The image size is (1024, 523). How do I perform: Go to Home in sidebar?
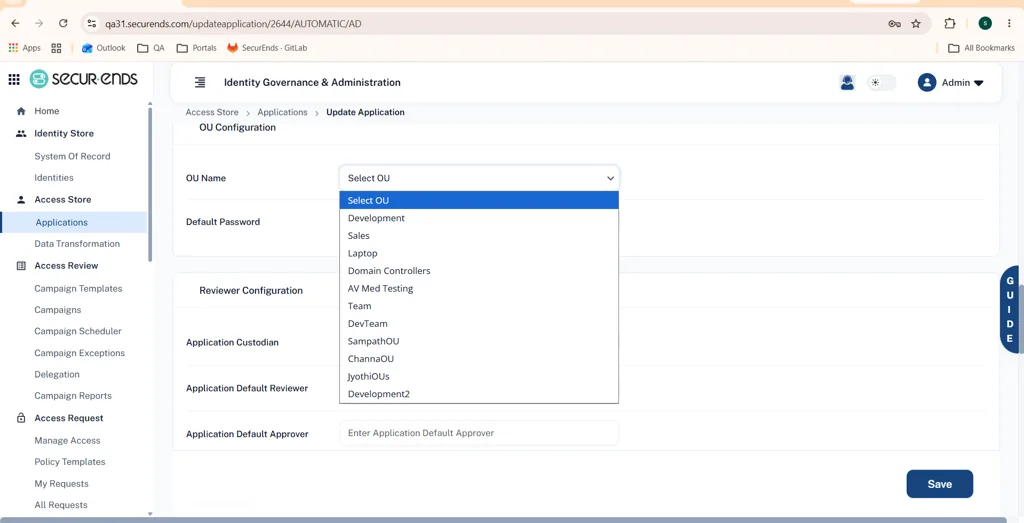(46, 111)
